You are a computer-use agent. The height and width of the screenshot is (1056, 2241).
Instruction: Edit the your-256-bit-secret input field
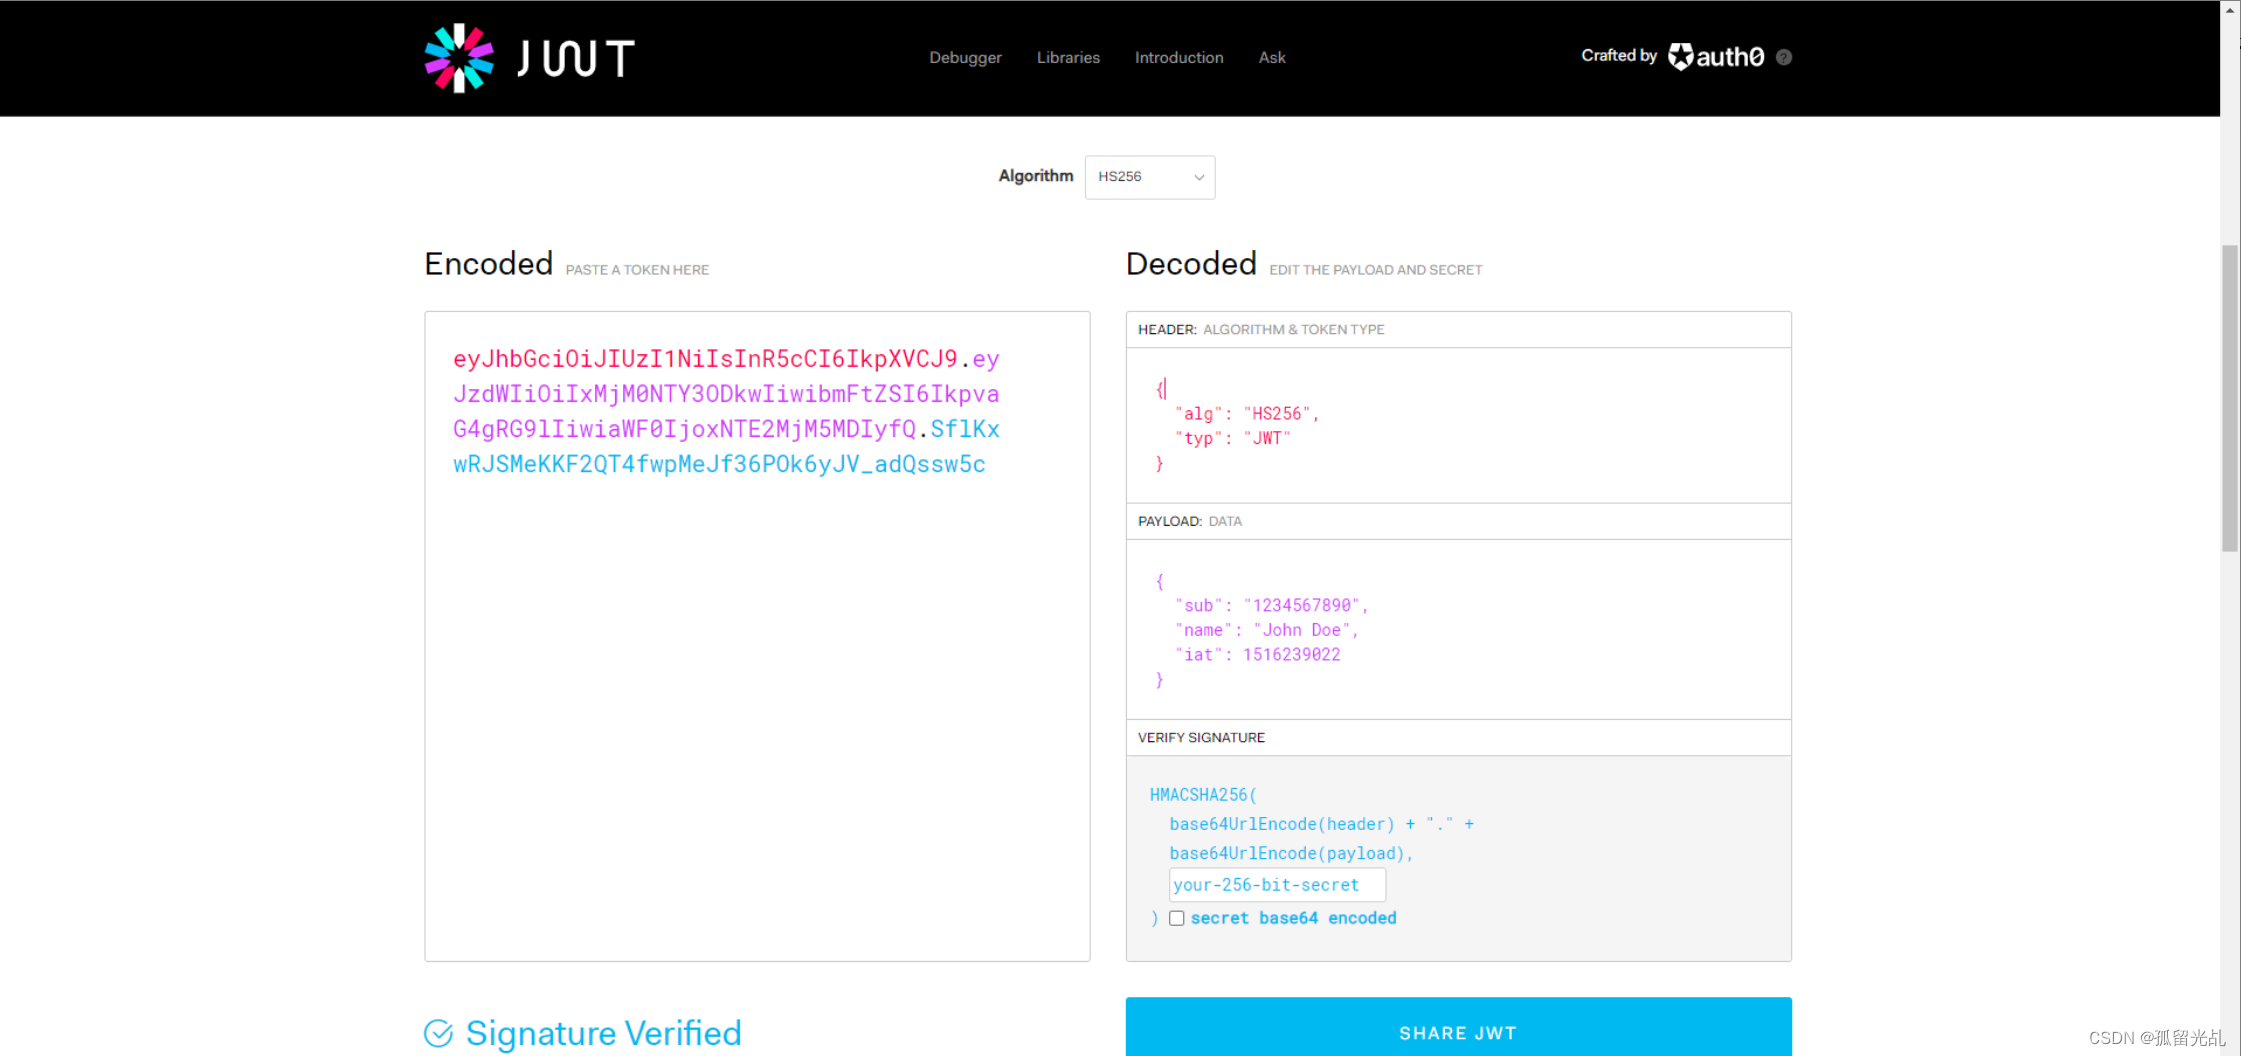1276,884
